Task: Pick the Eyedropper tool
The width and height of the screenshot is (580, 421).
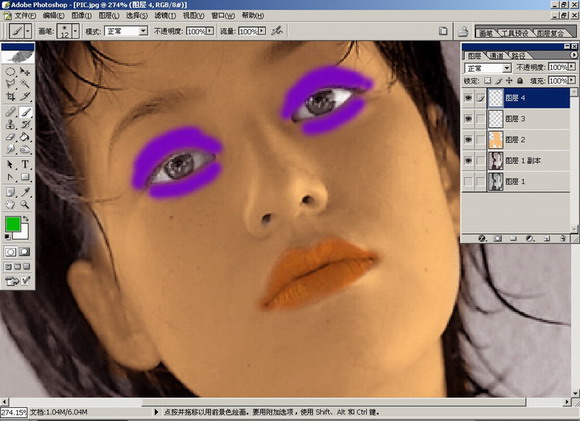Action: click(25, 192)
